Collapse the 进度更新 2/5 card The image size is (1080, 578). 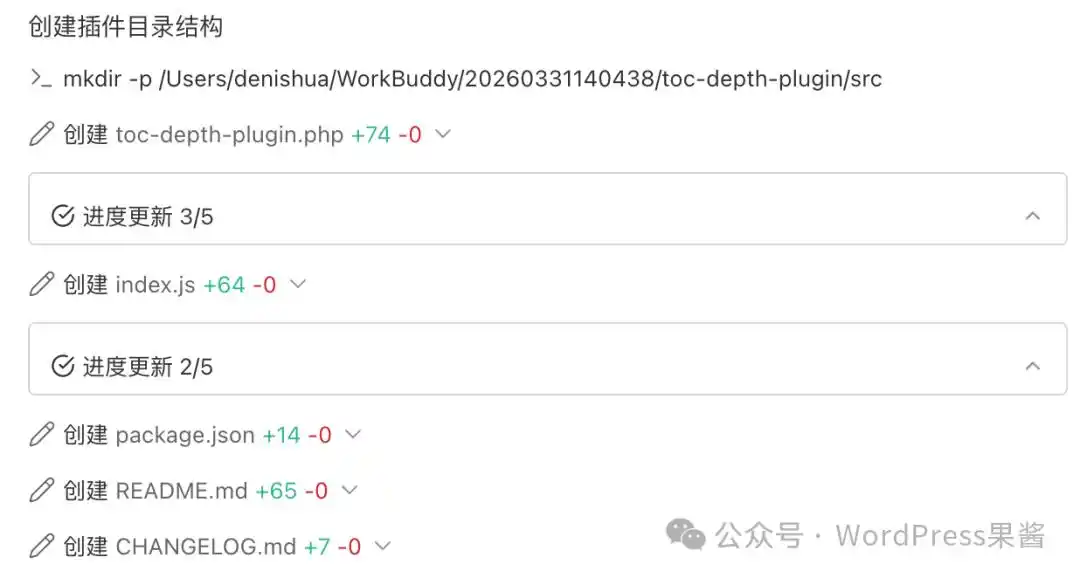point(1033,364)
